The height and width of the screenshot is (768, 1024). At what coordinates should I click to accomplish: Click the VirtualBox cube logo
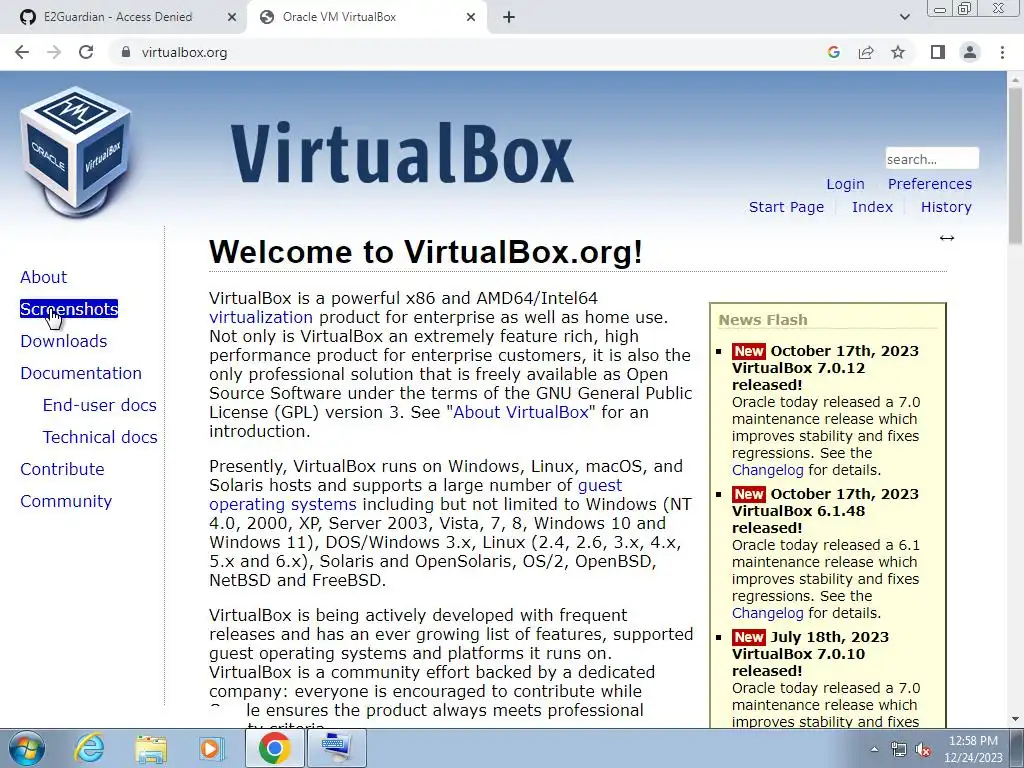tap(76, 152)
